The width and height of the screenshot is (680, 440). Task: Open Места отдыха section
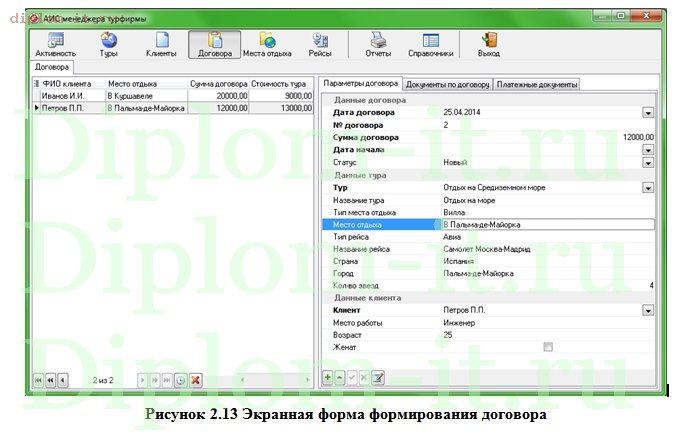[267, 45]
